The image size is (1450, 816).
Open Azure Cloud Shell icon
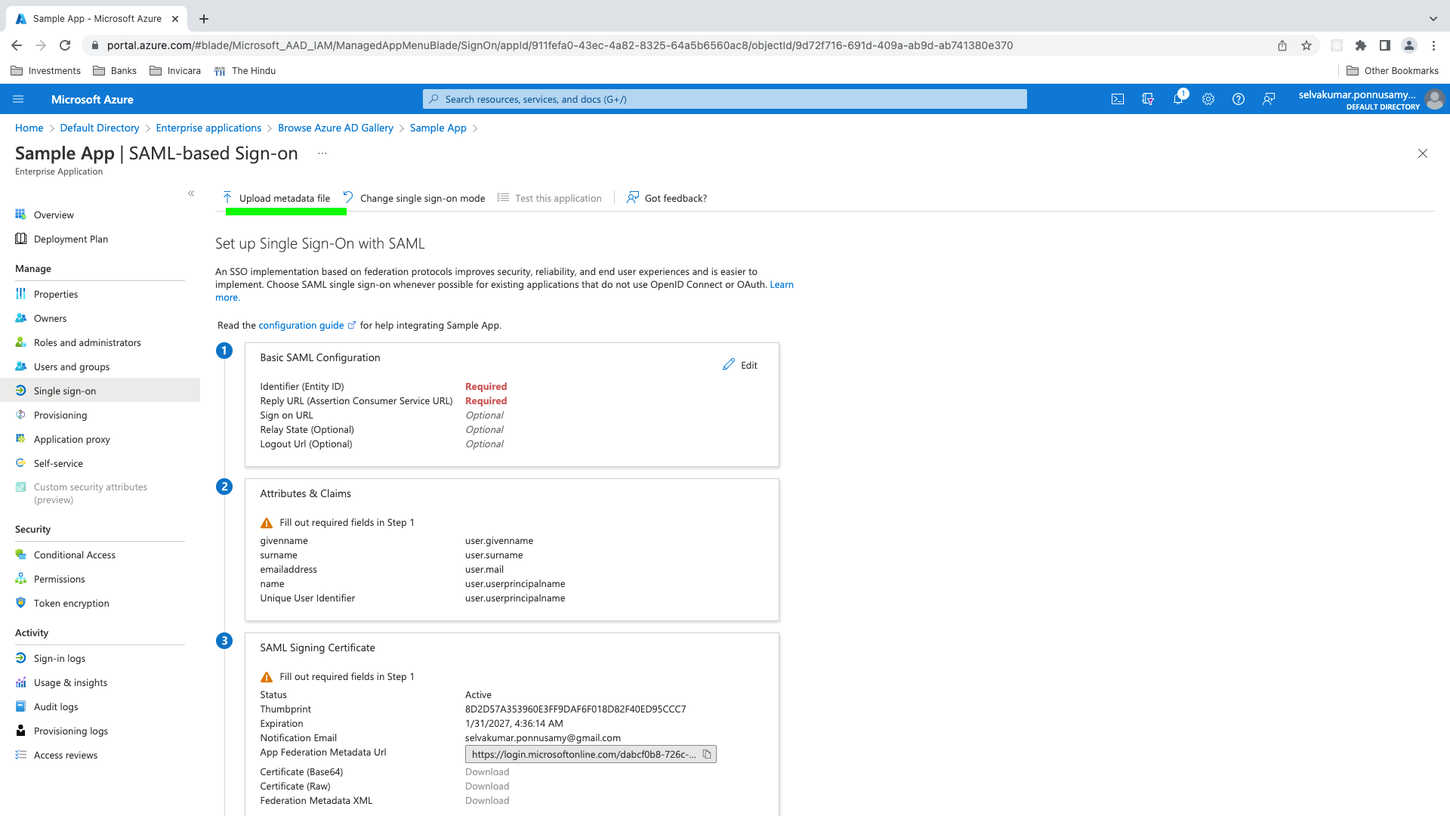coord(1117,99)
